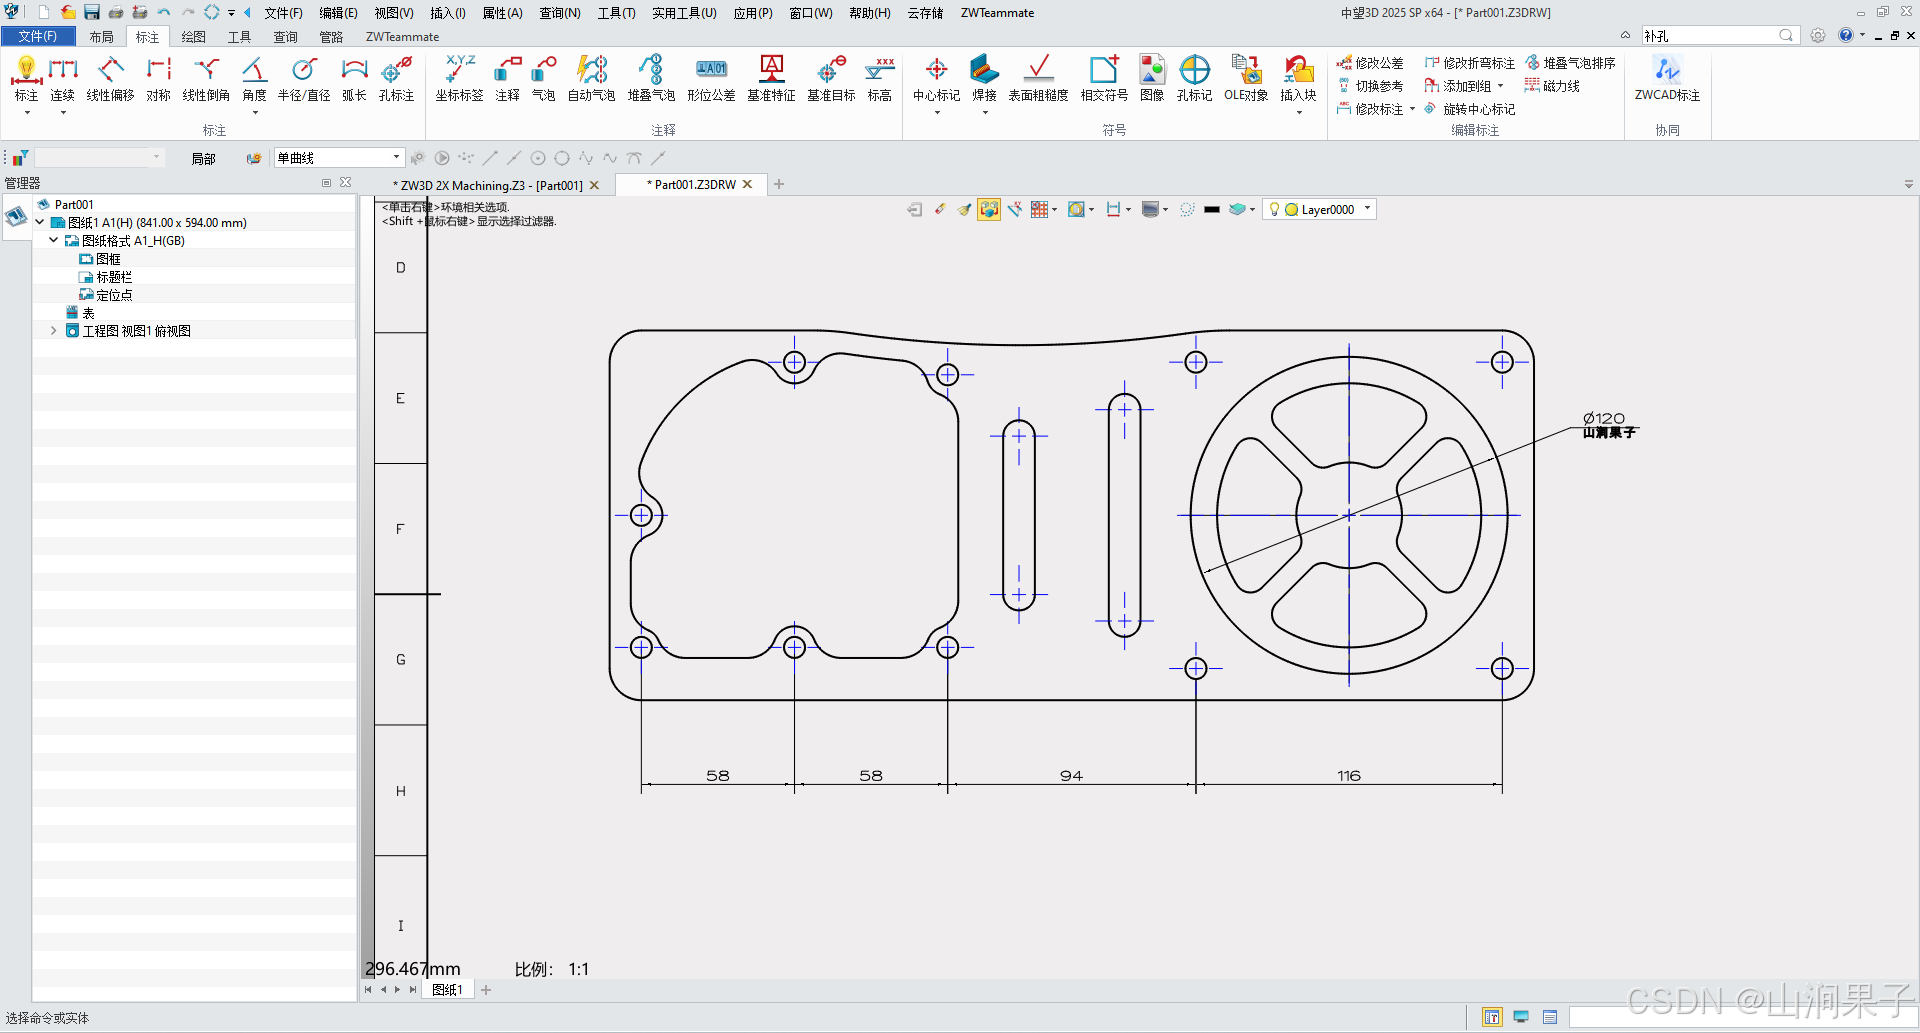Select the 中心标记 center mark tool

pyautogui.click(x=936, y=76)
